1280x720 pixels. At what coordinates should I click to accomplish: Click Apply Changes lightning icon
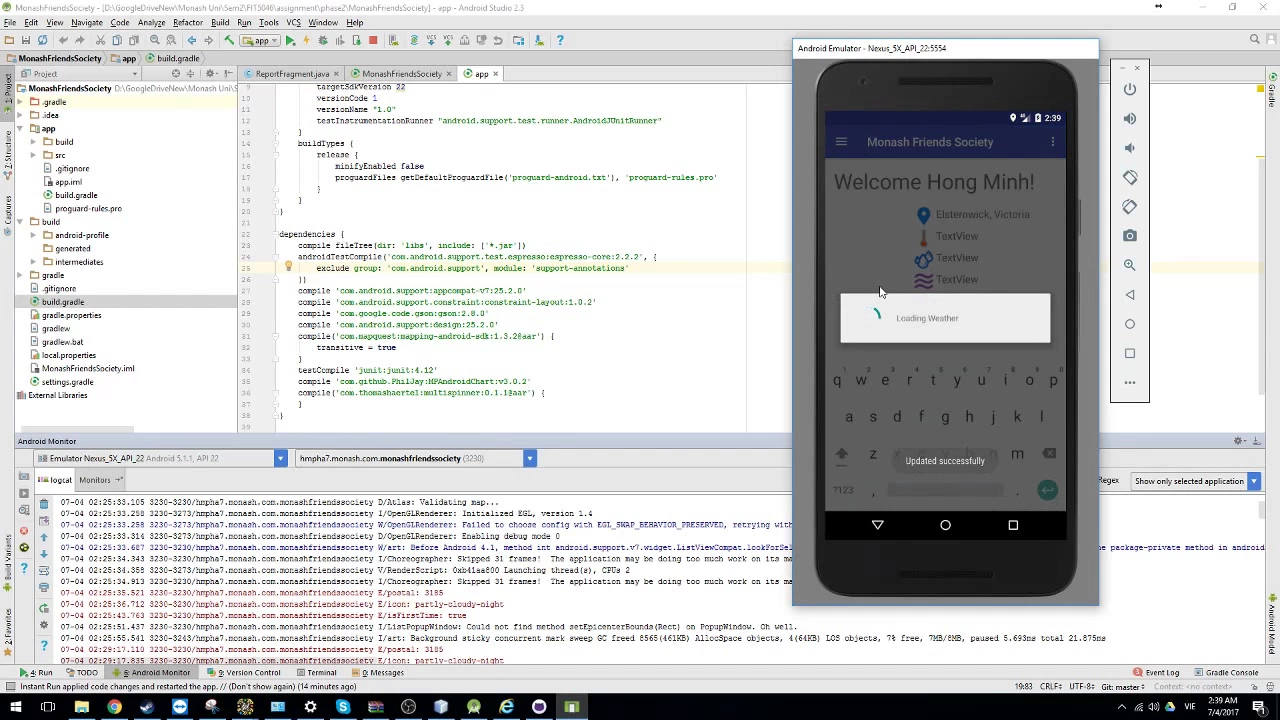click(x=306, y=40)
